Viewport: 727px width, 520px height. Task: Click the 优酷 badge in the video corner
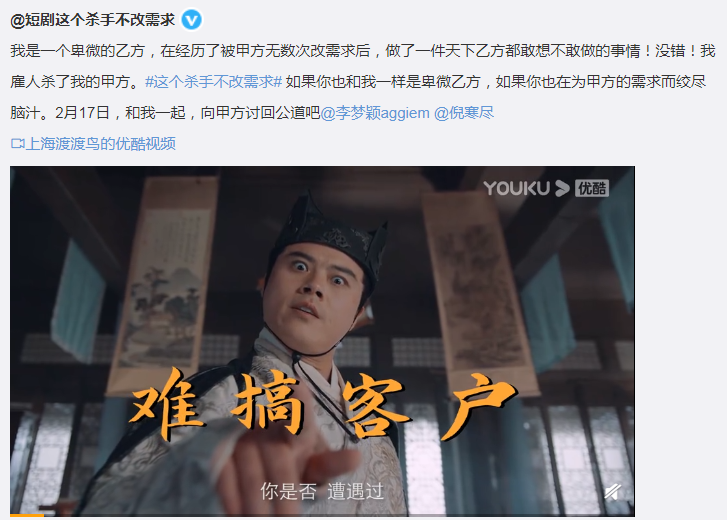coord(592,188)
